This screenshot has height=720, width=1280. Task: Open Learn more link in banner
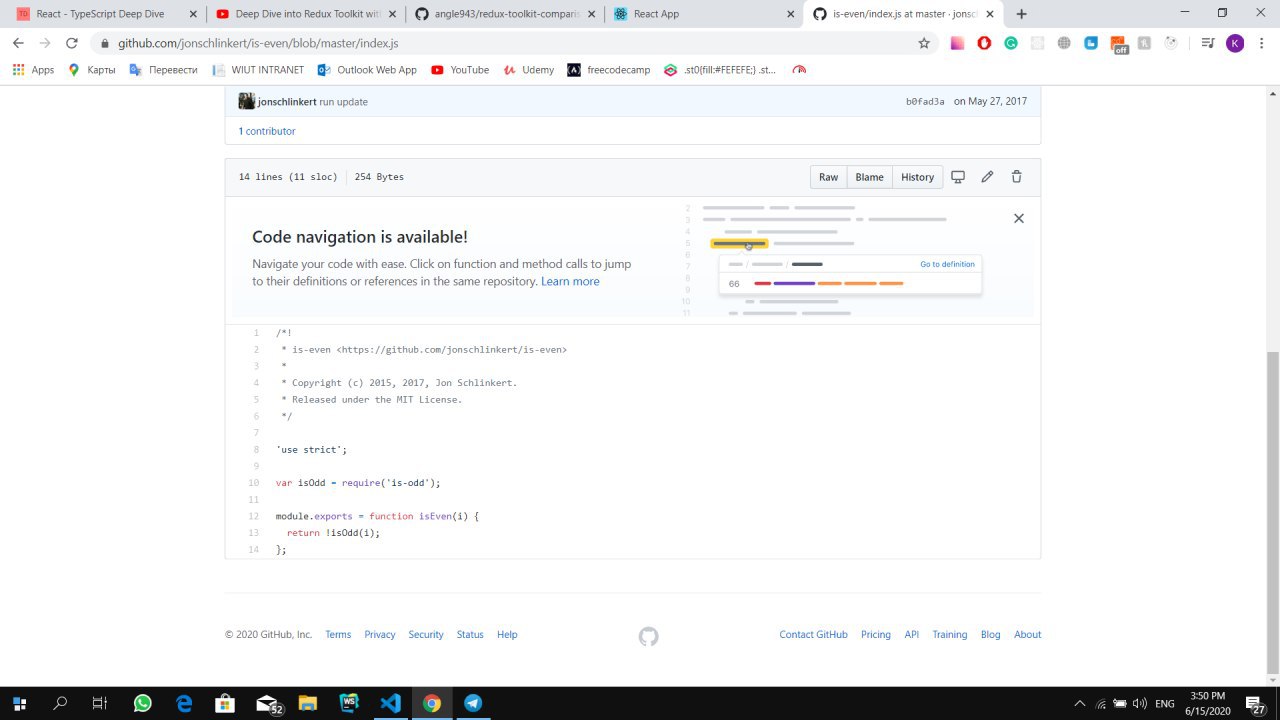570,281
